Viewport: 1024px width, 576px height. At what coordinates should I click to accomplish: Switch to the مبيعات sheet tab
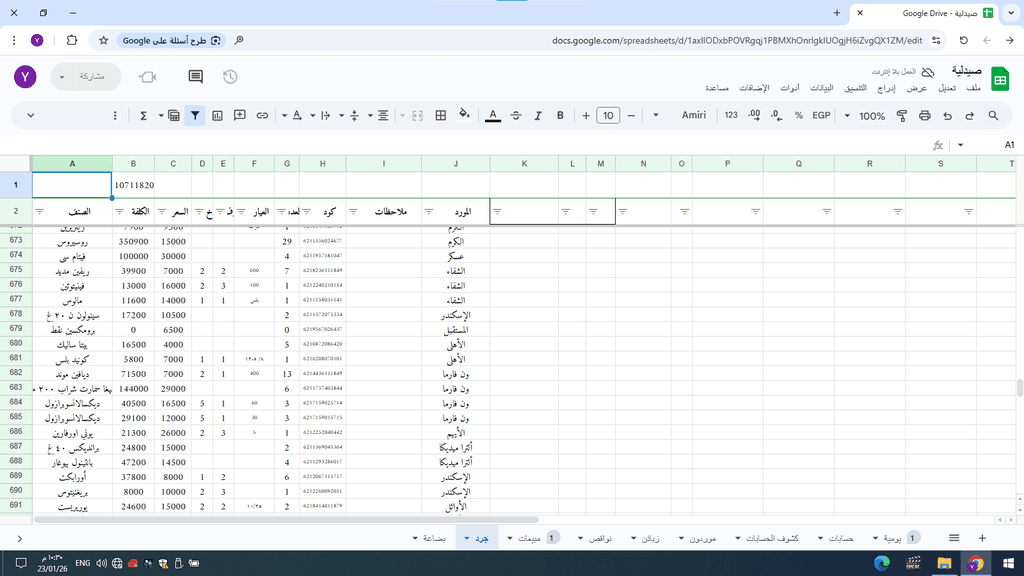click(x=525, y=538)
